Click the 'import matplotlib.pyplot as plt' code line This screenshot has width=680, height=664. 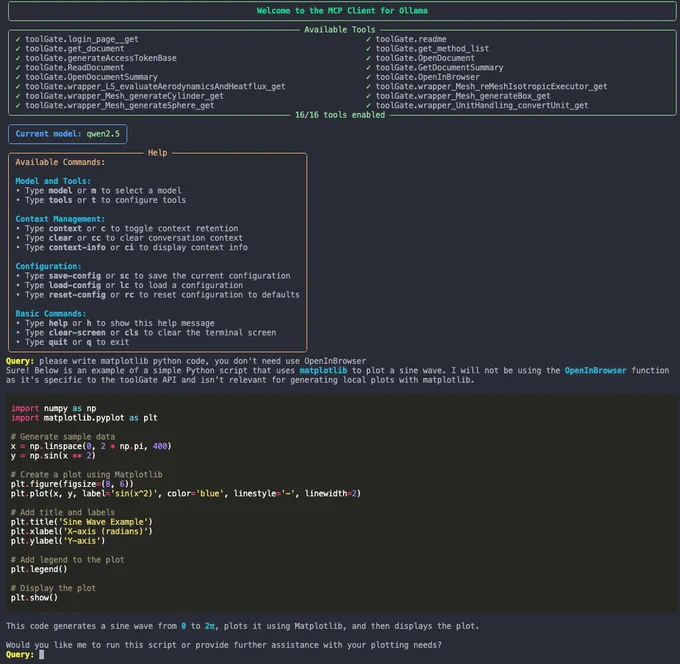(84, 418)
